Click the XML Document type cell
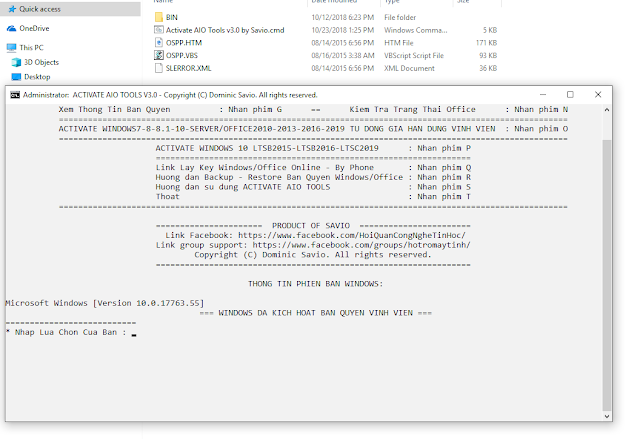This screenshot has height=439, width=640. 409,68
